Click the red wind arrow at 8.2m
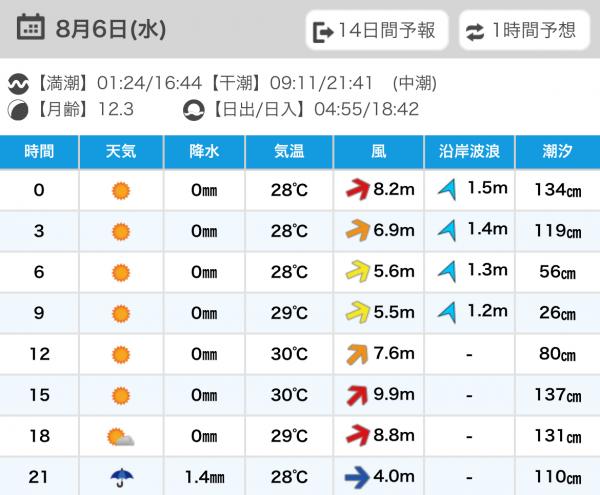This screenshot has width=600, height=495. 358,189
